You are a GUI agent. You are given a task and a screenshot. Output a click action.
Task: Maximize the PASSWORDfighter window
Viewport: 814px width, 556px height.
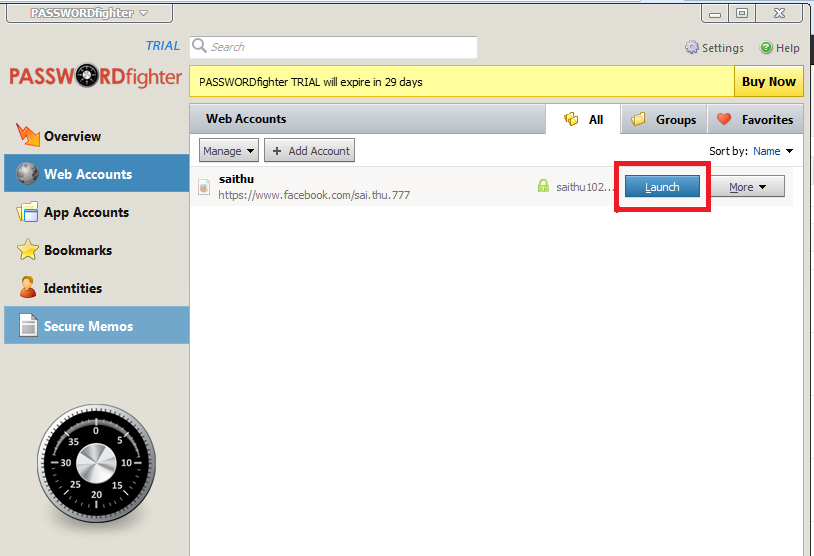point(742,13)
